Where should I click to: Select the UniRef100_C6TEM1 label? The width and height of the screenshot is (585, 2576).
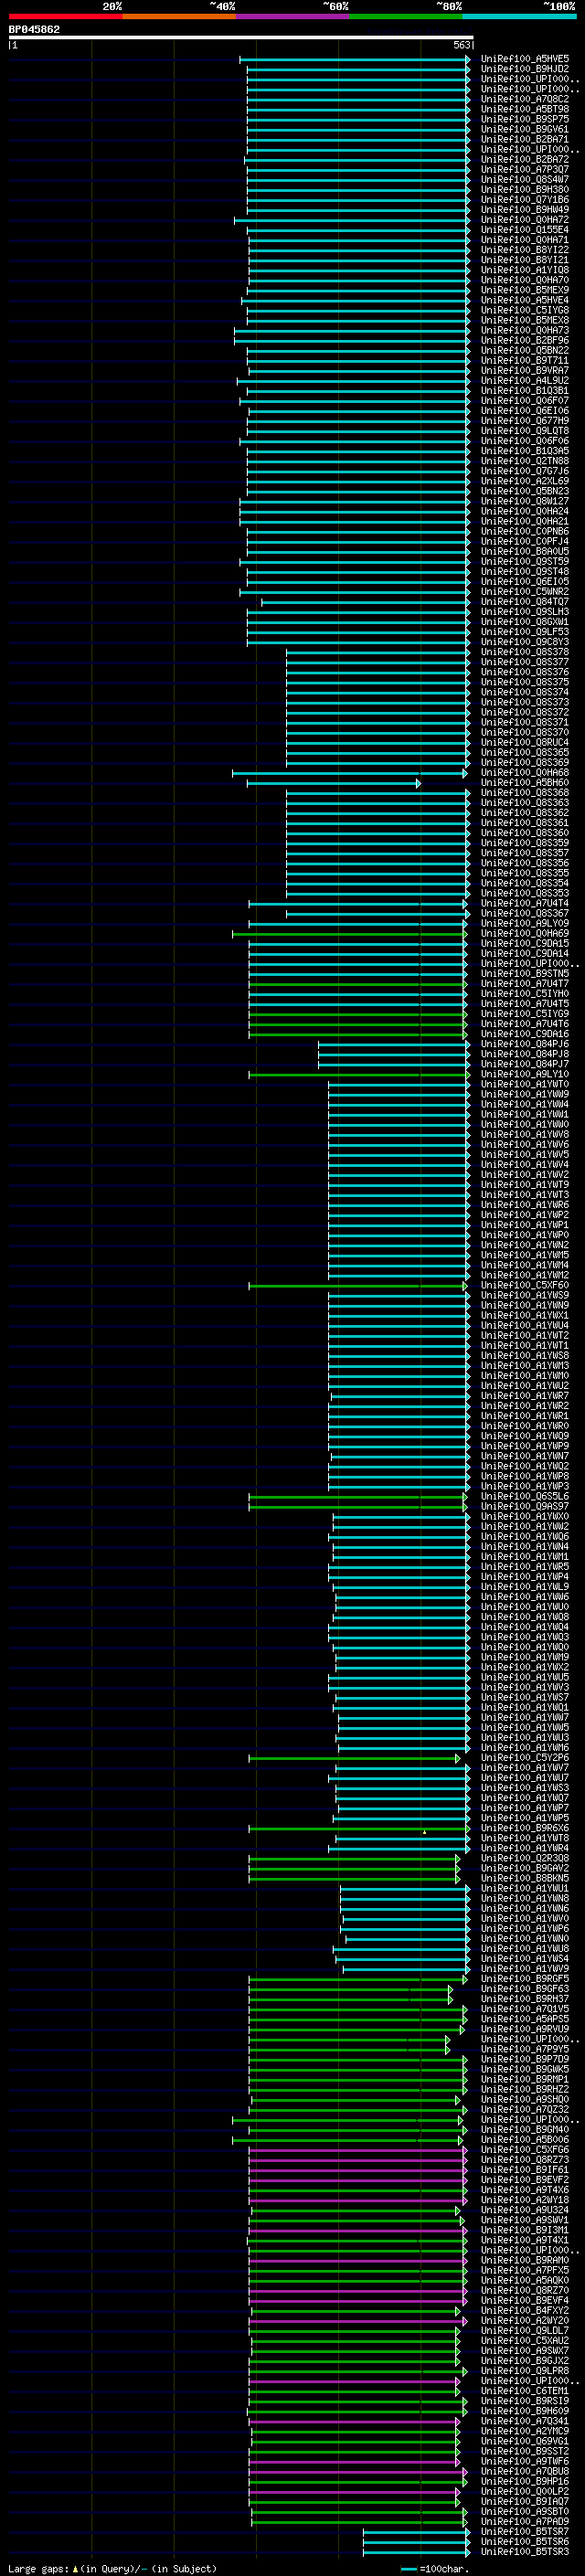pos(524,2390)
